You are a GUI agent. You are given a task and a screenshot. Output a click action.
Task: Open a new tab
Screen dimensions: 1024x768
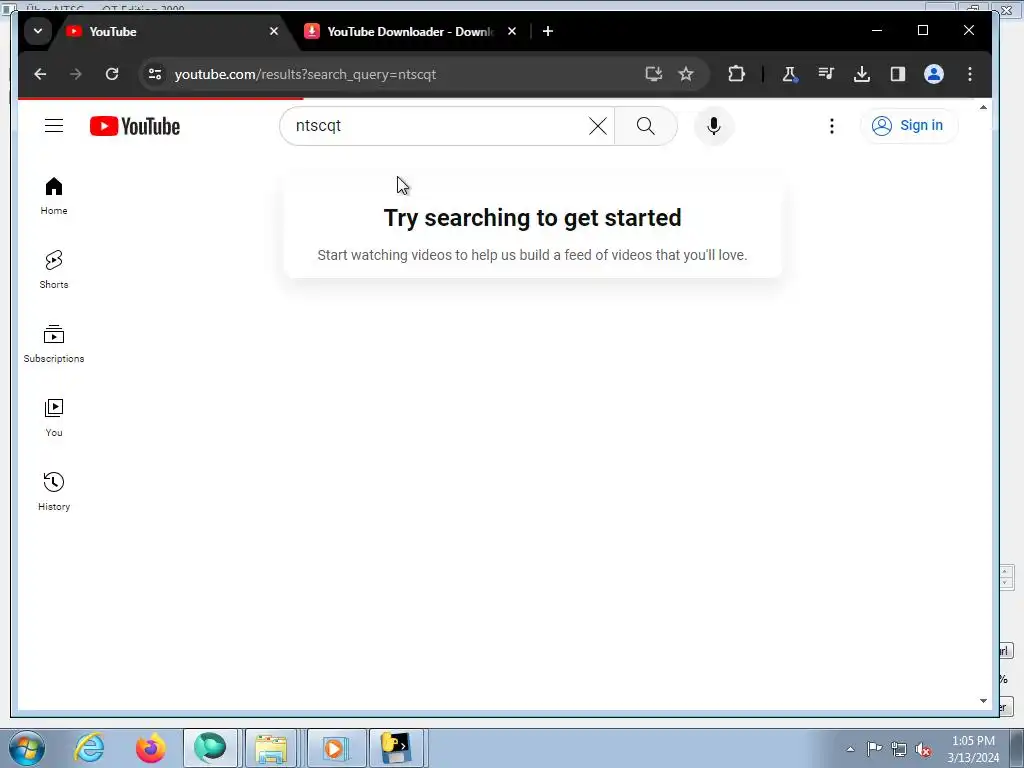click(x=548, y=31)
